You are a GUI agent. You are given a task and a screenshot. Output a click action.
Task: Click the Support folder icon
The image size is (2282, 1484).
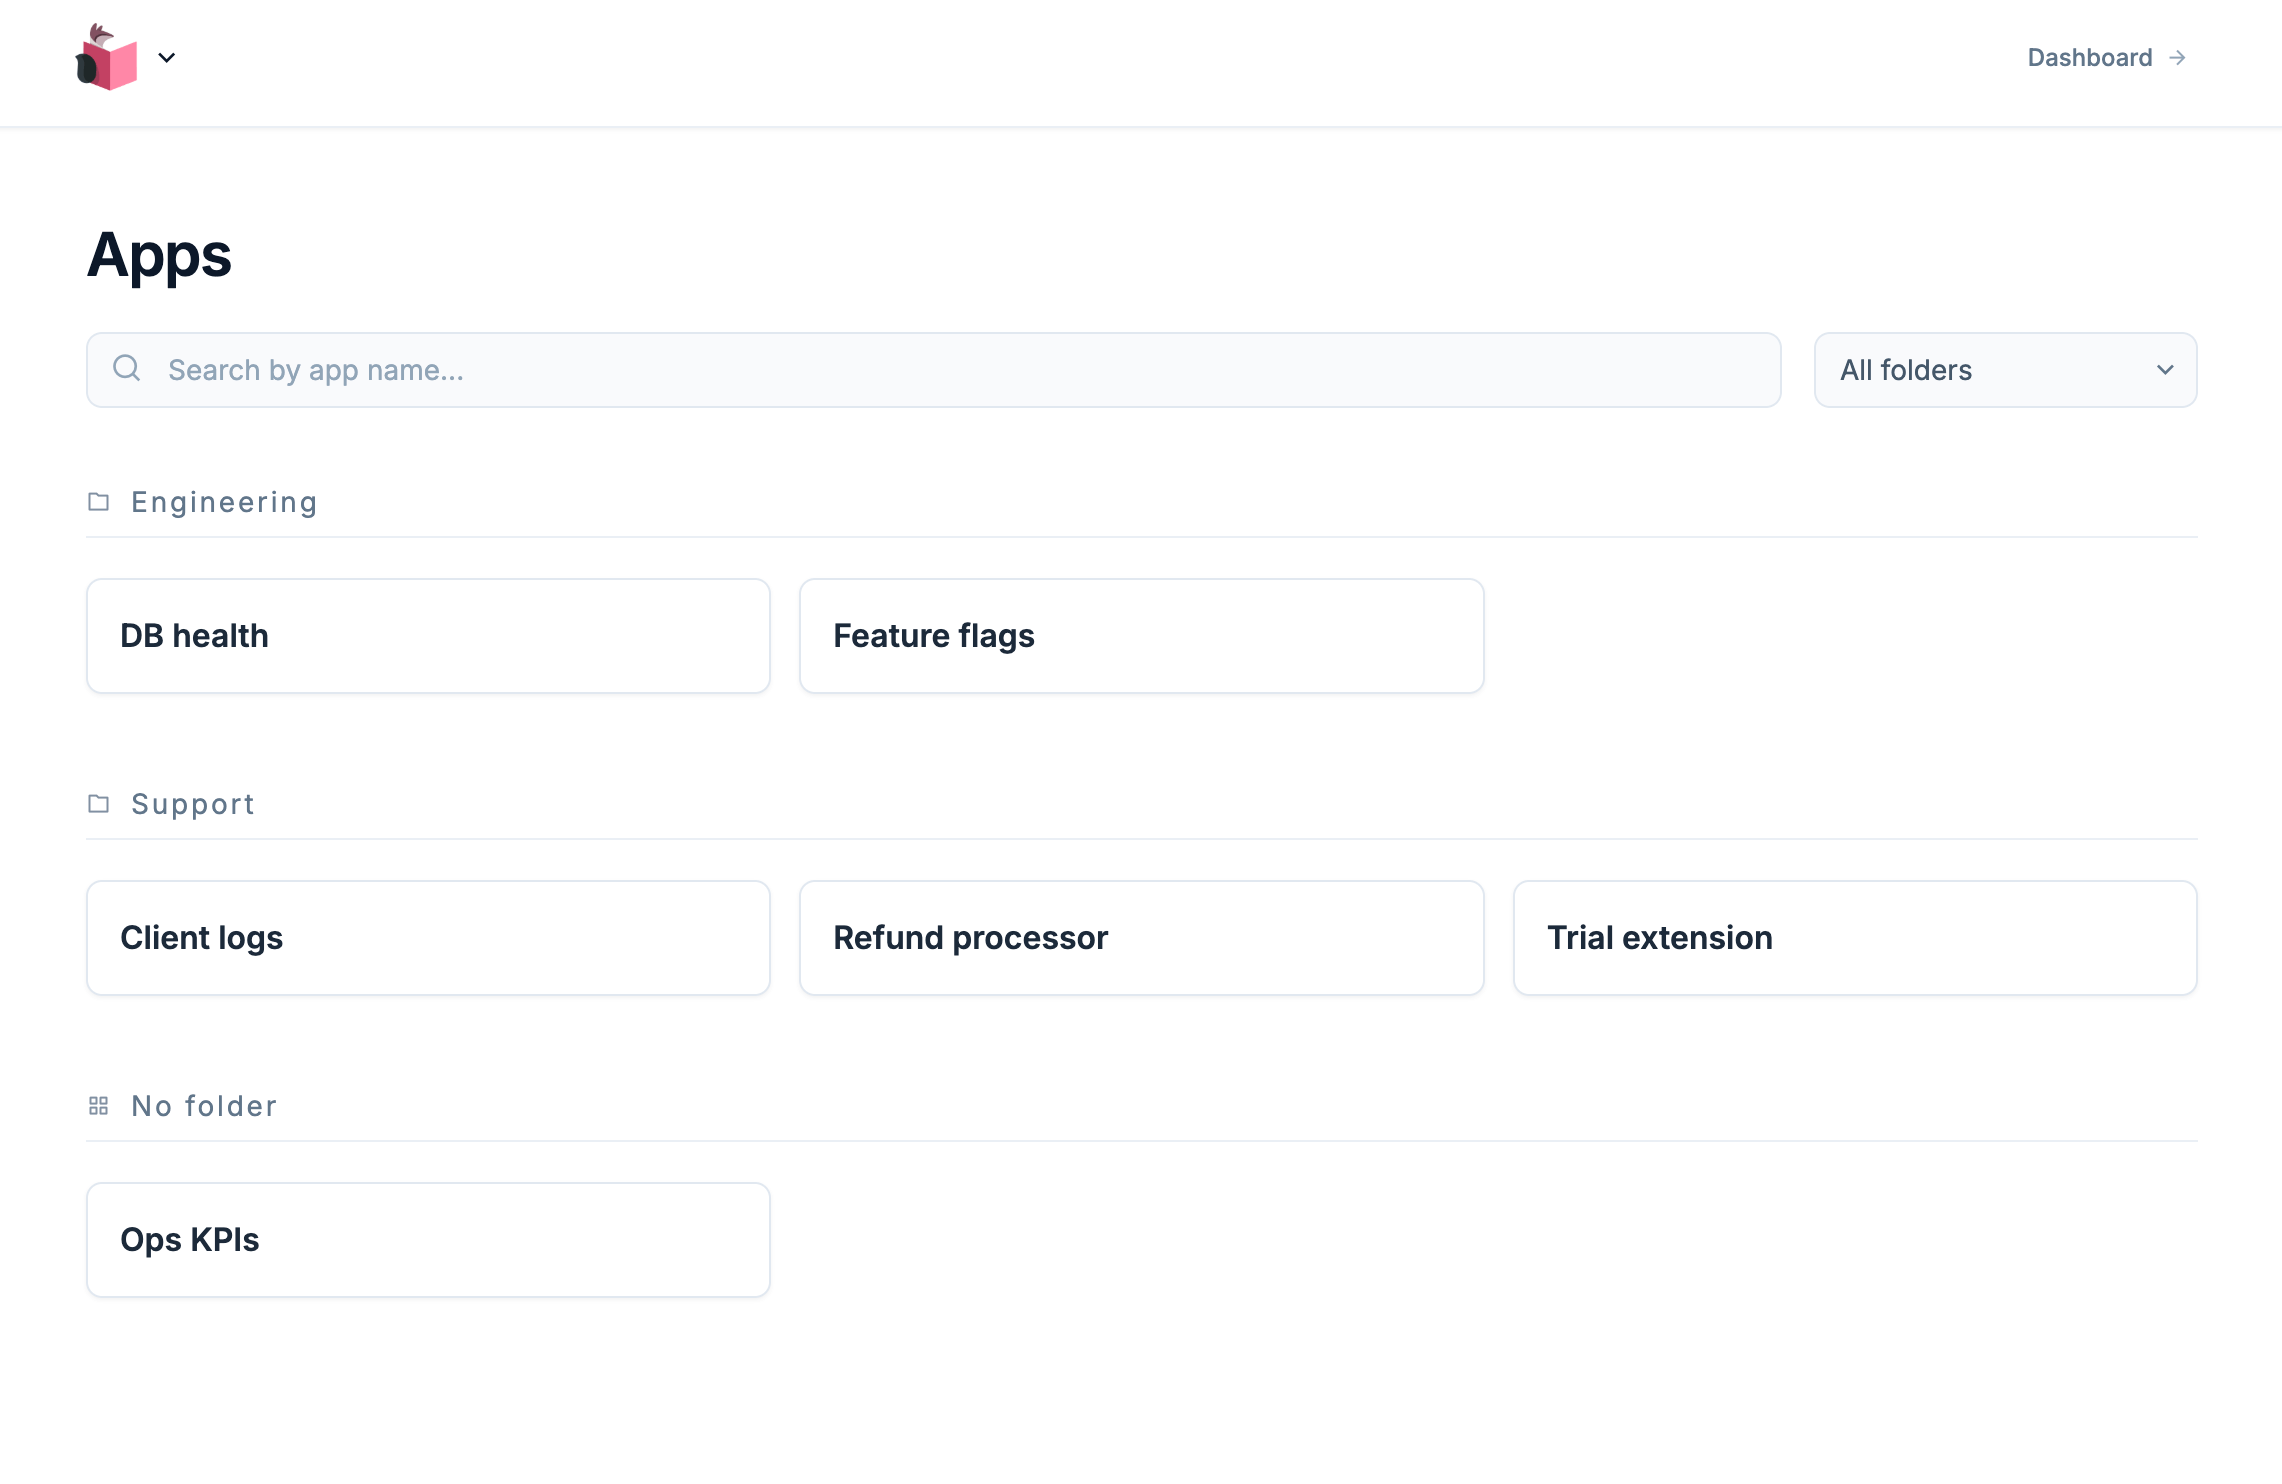pyautogui.click(x=98, y=804)
